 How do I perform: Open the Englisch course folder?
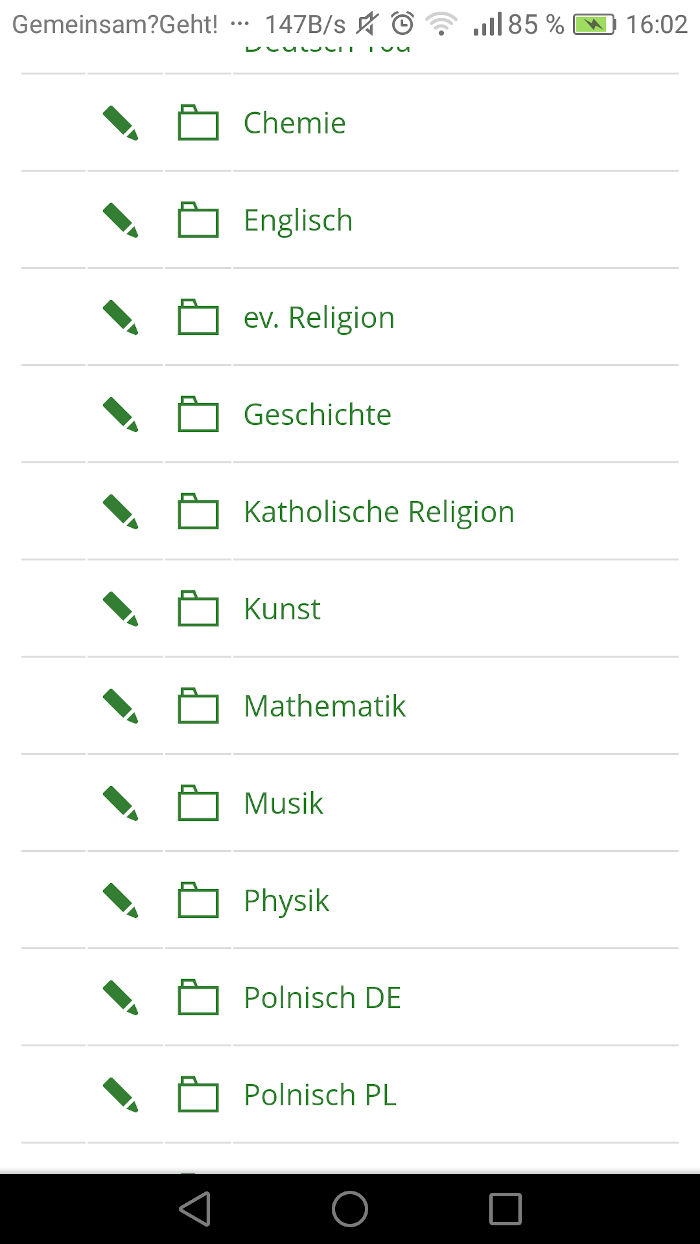pyautogui.click(x=298, y=221)
